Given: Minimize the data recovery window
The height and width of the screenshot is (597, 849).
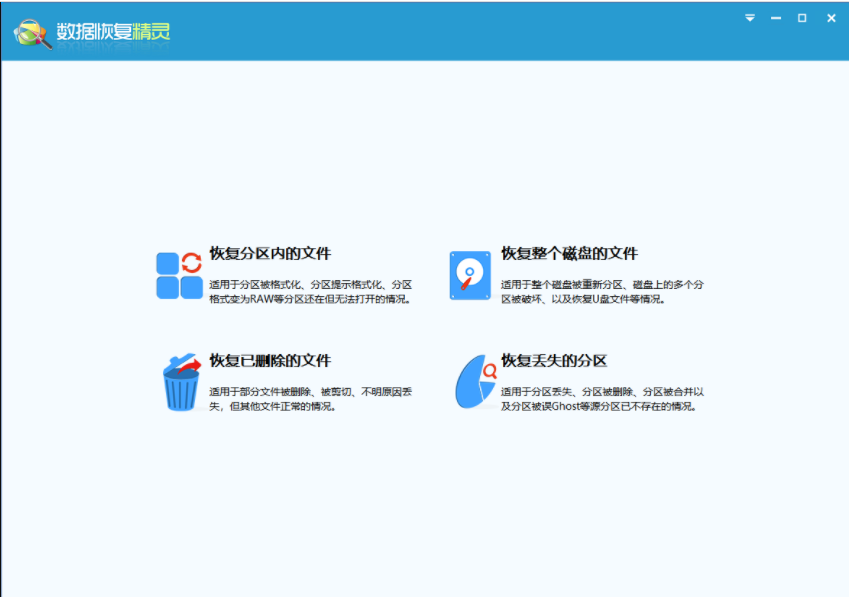Looking at the screenshot, I should [776, 18].
